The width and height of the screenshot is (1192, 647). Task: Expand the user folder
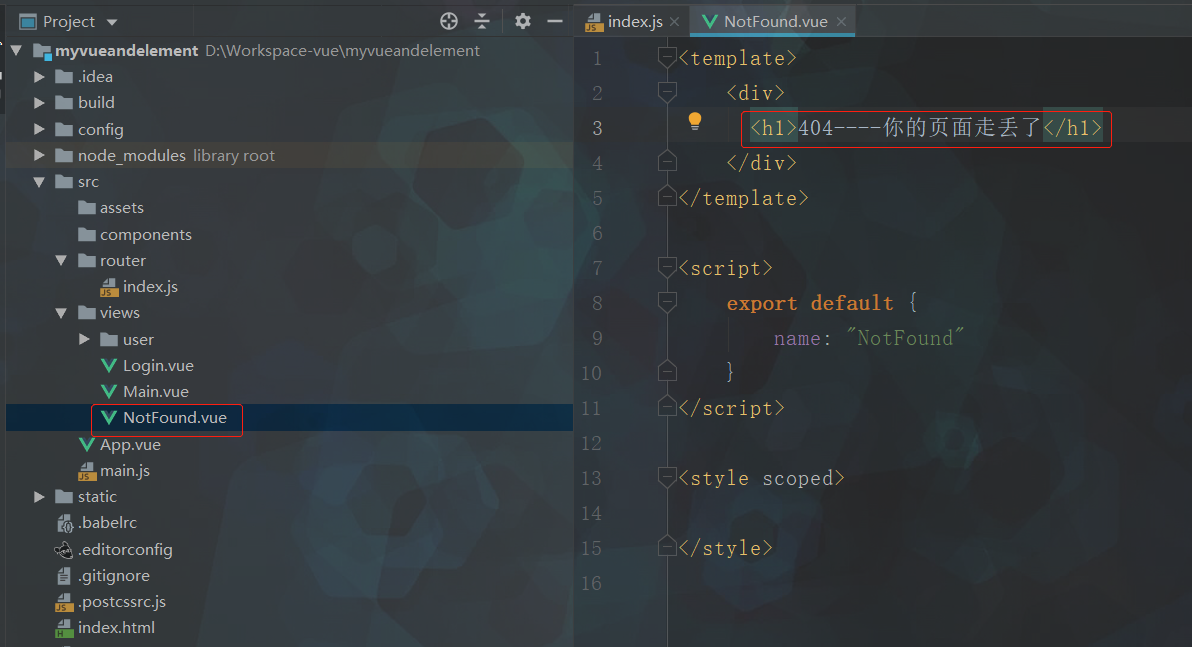point(84,339)
